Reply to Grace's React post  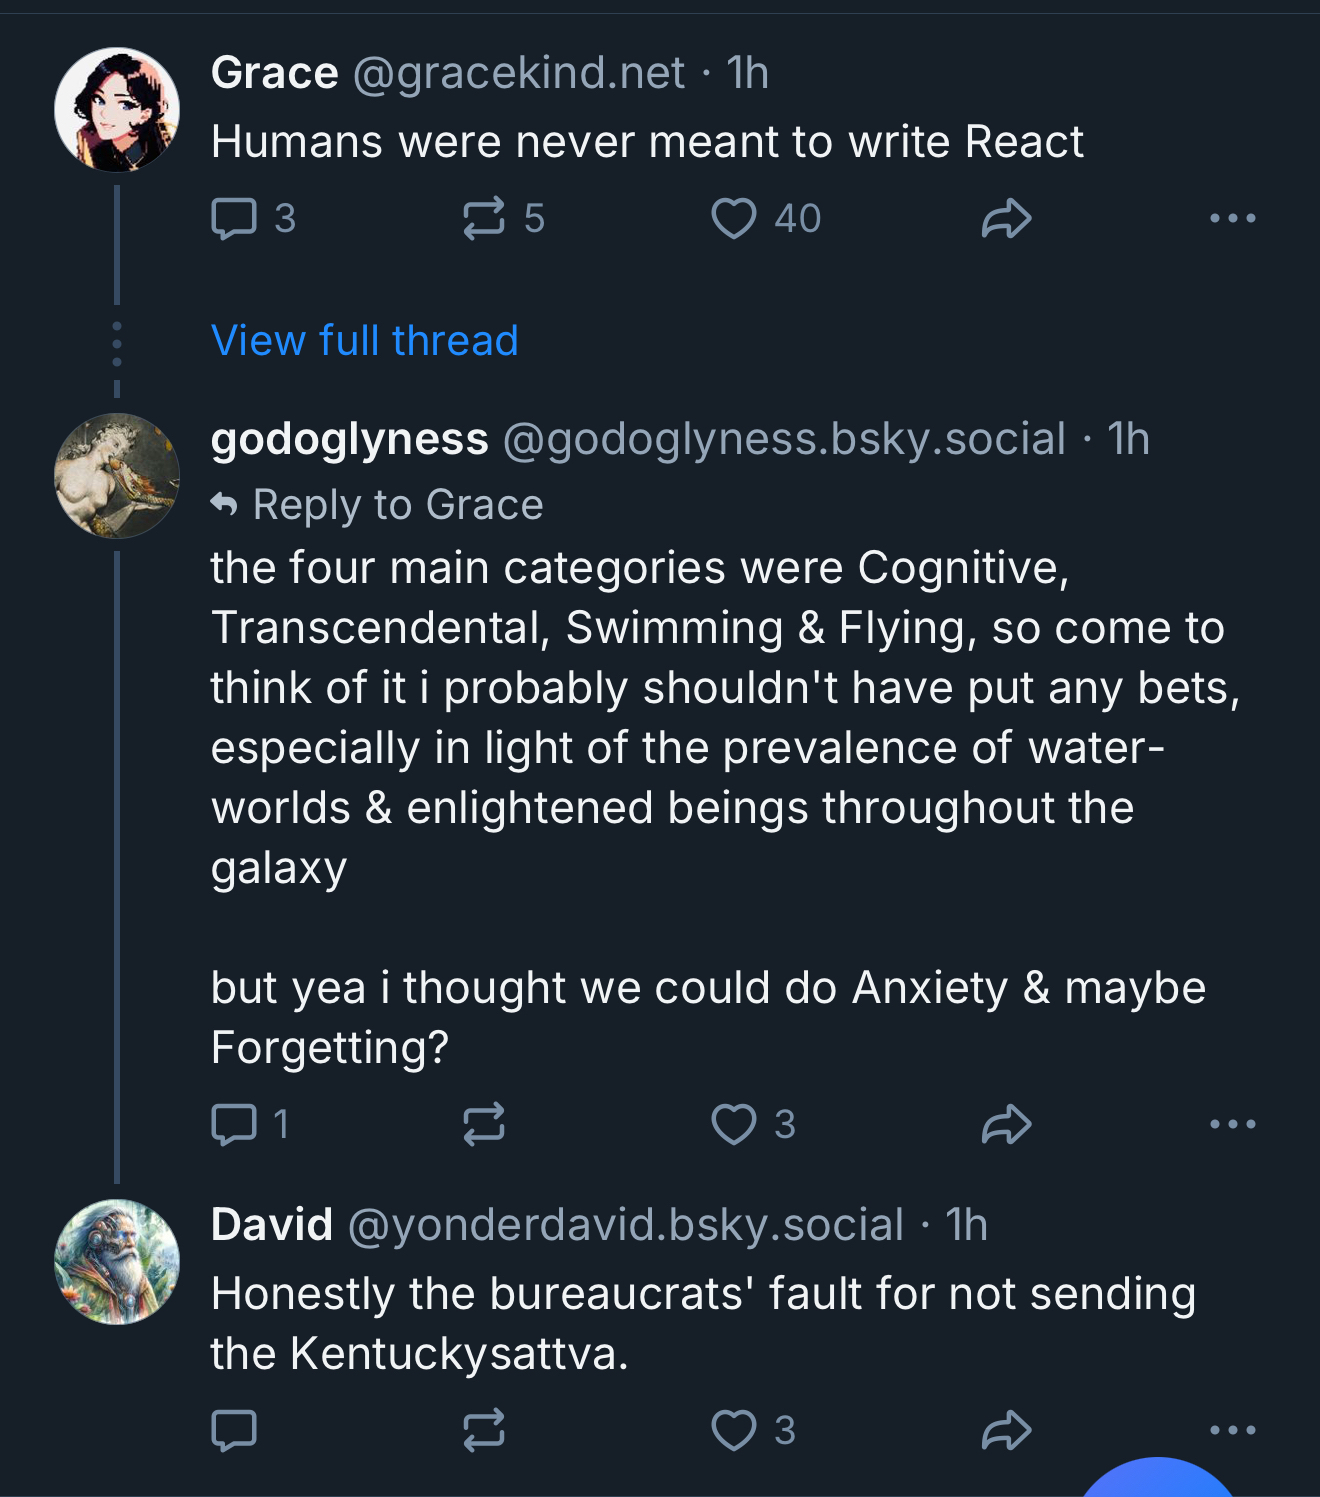tap(235, 218)
